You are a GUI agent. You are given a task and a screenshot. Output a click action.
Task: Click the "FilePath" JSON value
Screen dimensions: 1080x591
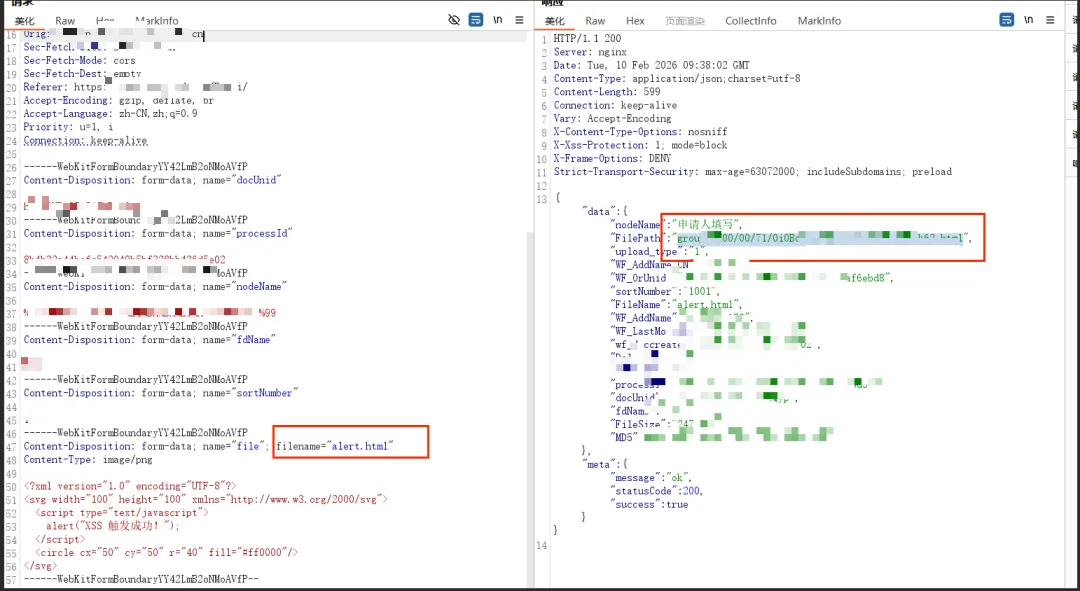pyautogui.click(x=820, y=238)
